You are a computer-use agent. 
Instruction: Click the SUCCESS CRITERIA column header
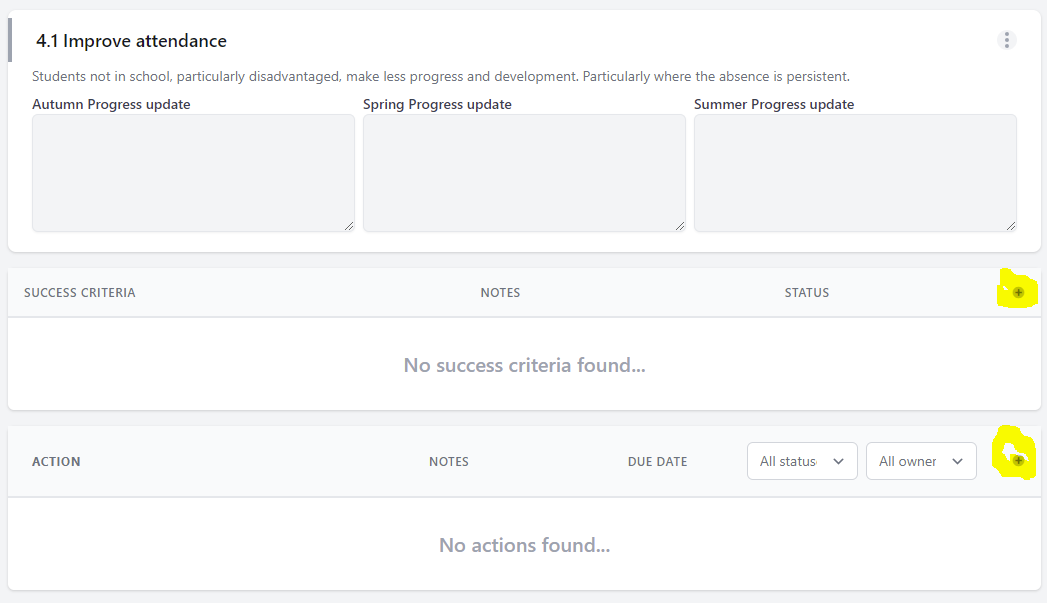(x=79, y=293)
